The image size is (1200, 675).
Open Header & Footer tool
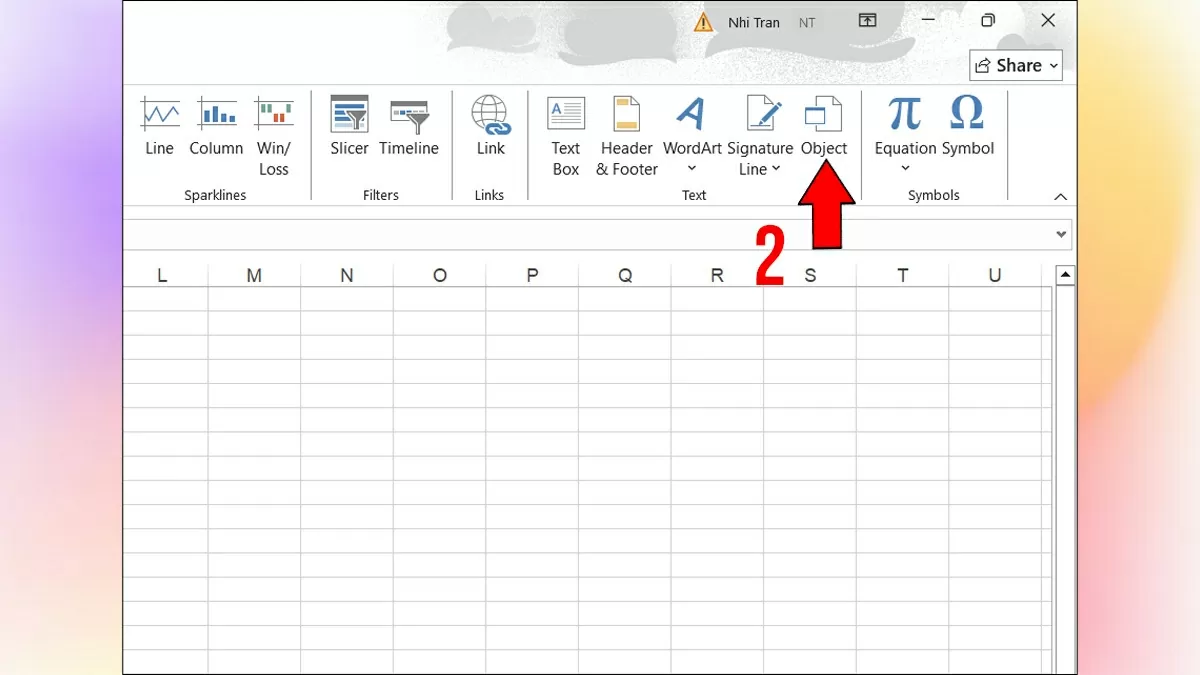(x=627, y=135)
